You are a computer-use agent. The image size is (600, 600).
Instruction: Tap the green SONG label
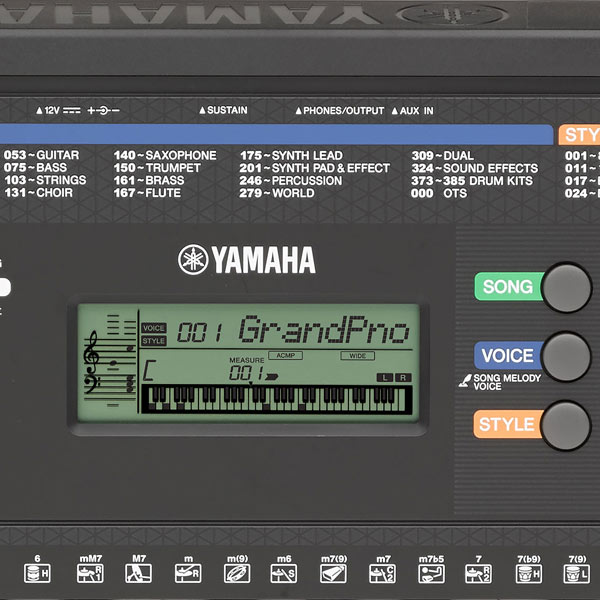coord(508,287)
